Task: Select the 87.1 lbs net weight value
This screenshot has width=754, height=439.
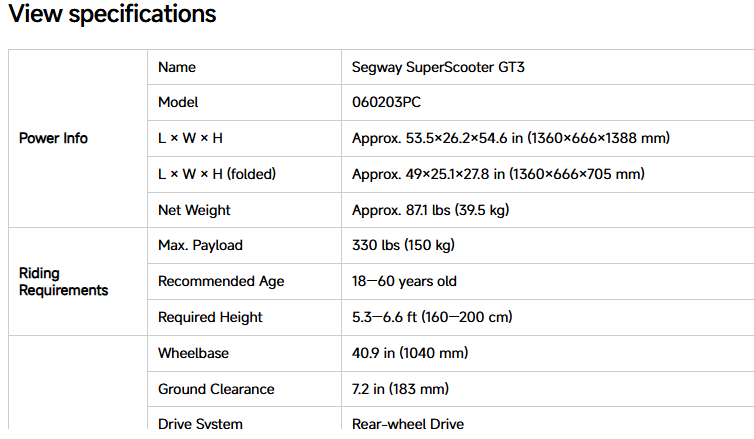Action: (x=430, y=210)
